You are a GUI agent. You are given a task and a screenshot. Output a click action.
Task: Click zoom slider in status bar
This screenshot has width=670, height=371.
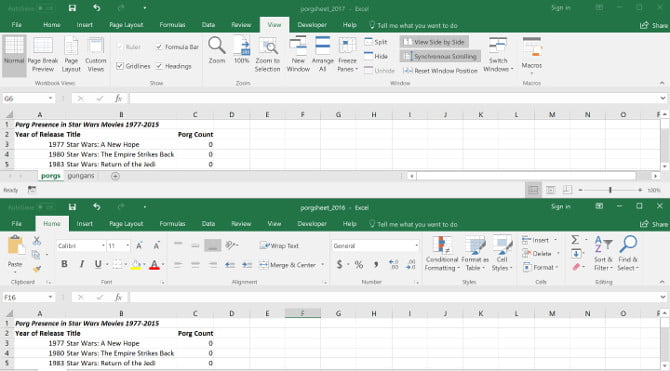(x=610, y=190)
